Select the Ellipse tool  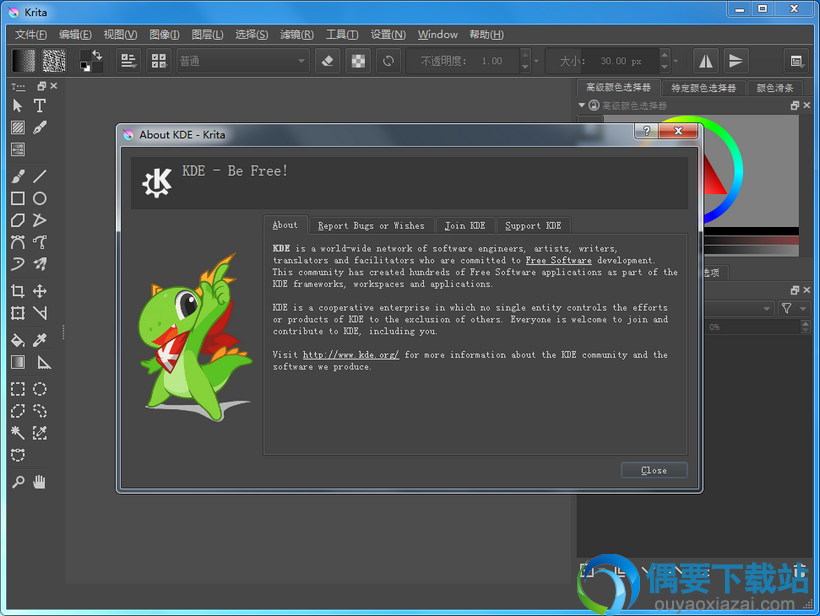coord(40,198)
